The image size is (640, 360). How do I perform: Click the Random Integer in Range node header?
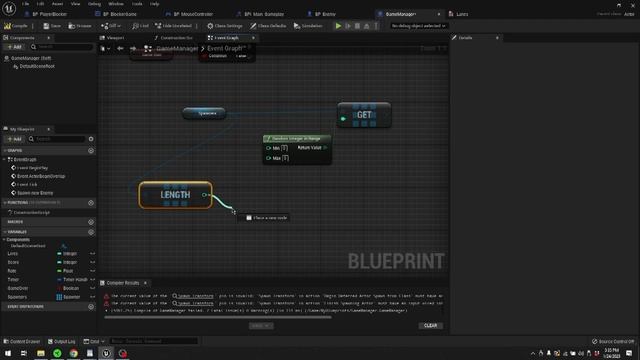coord(297,139)
